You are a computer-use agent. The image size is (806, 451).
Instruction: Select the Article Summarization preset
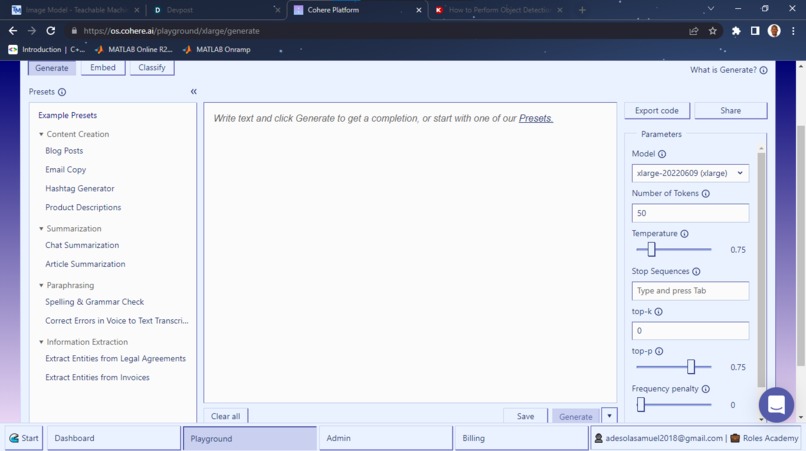(85, 264)
